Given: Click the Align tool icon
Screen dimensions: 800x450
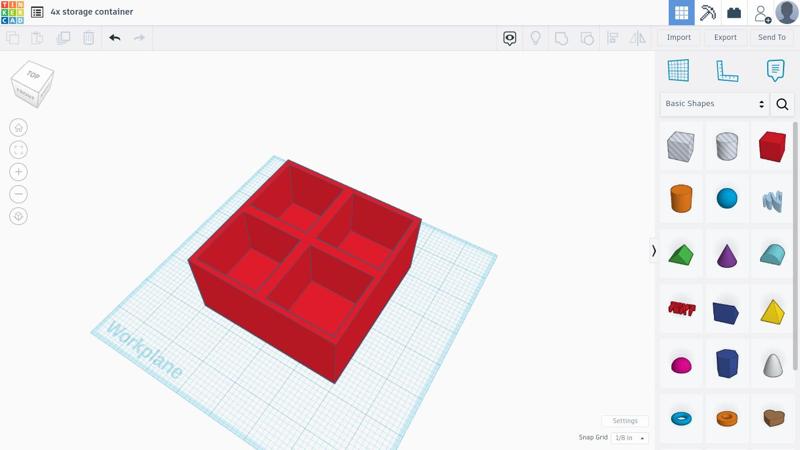Looking at the screenshot, I should pyautogui.click(x=613, y=38).
